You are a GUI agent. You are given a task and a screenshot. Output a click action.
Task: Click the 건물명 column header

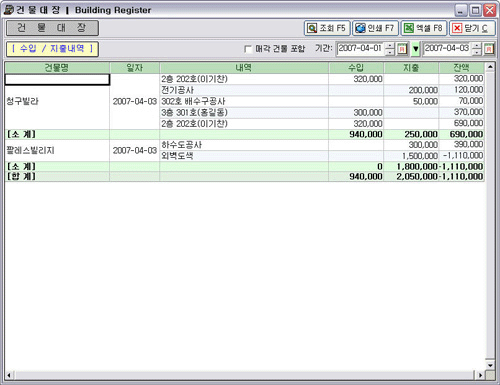[x=57, y=68]
